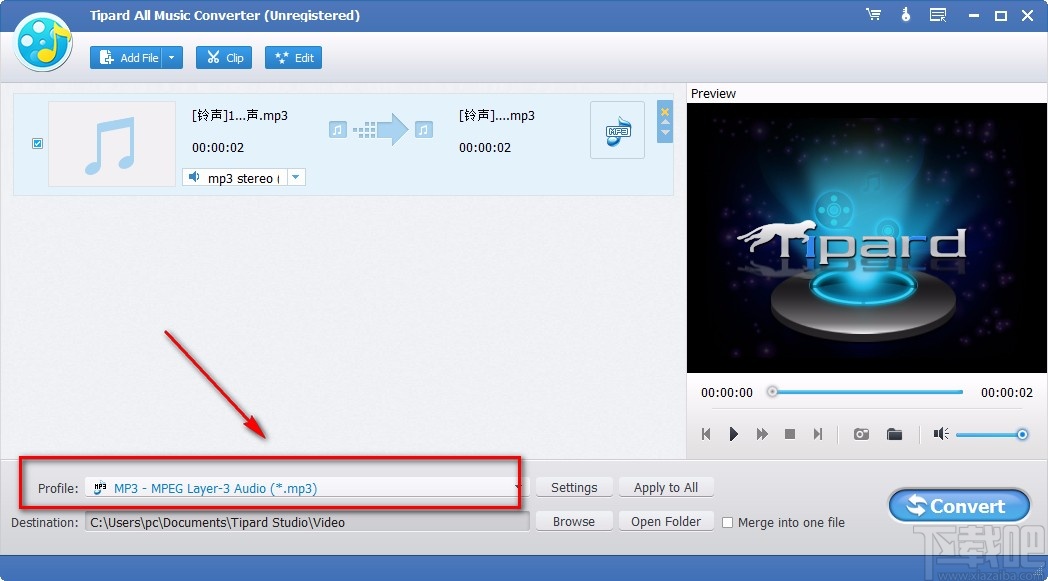Click the Convert button
Screen dimensions: 1048x581
(959, 506)
